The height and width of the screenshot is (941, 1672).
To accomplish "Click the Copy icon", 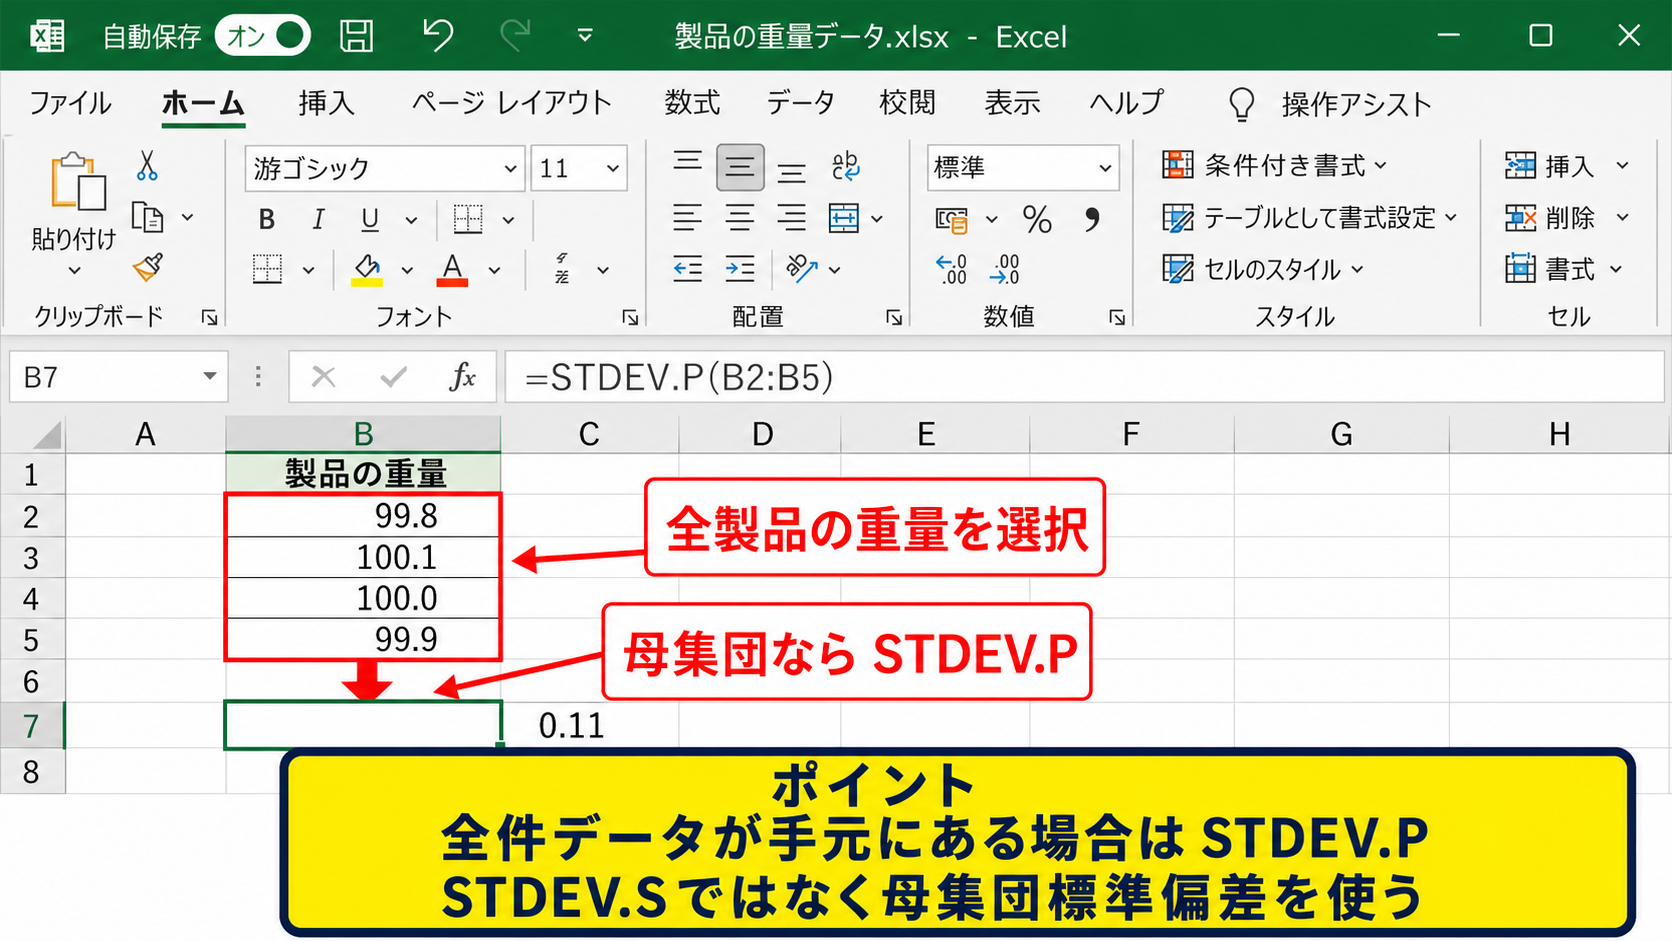I will click(148, 217).
